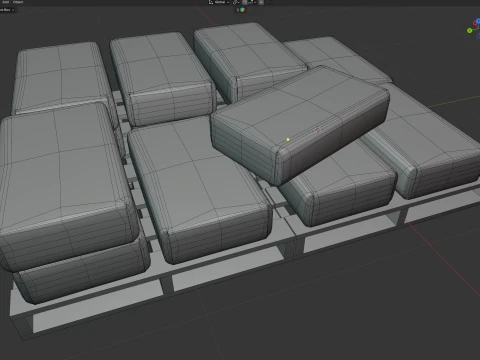This screenshot has width=480, height=360.
Task: Click the green Y axis gizmo ball
Action: (470, 30)
